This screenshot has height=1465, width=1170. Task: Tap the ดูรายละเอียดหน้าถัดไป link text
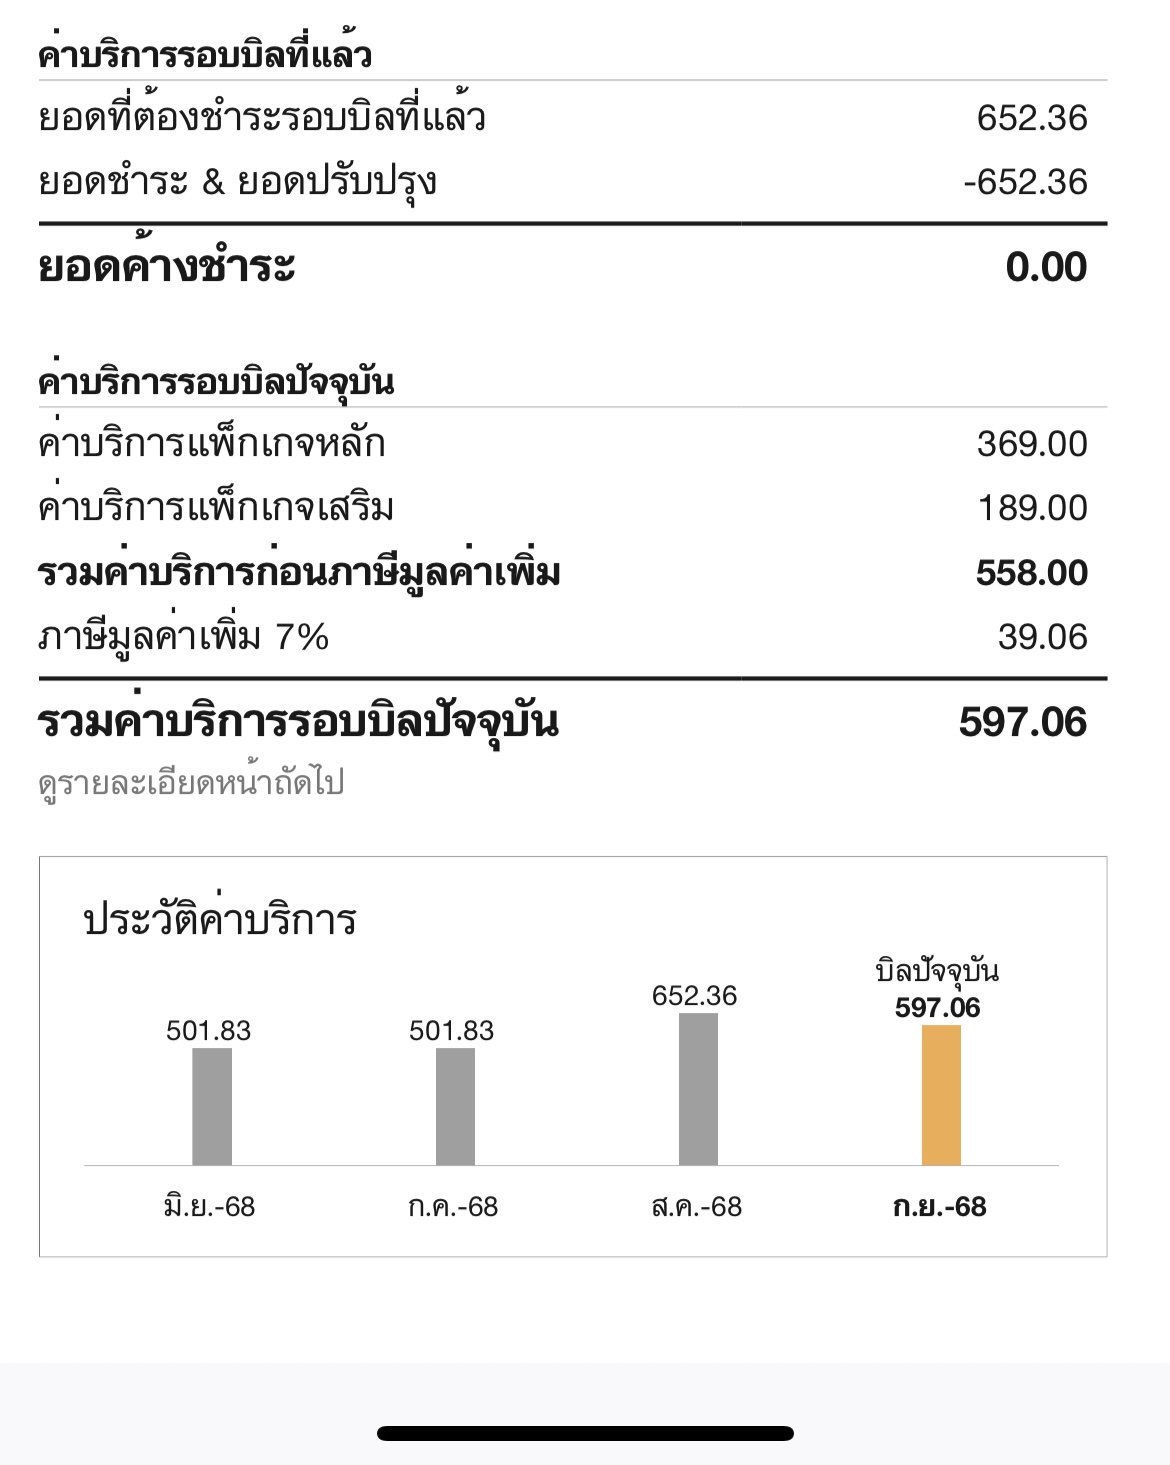(x=191, y=783)
